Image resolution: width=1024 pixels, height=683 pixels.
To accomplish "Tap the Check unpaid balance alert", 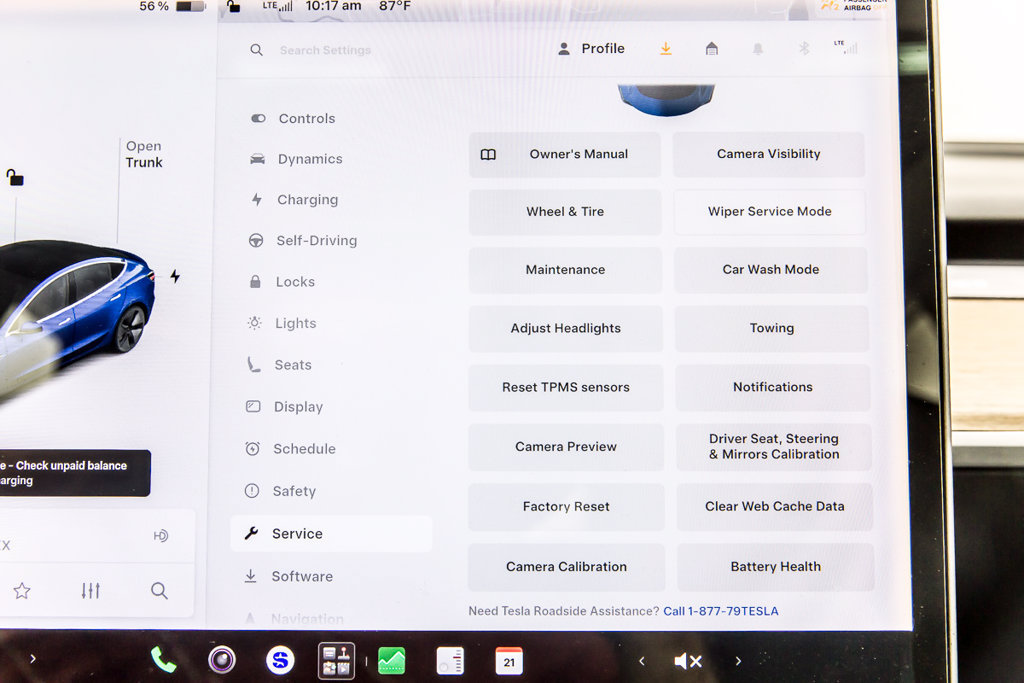I will 75,473.
